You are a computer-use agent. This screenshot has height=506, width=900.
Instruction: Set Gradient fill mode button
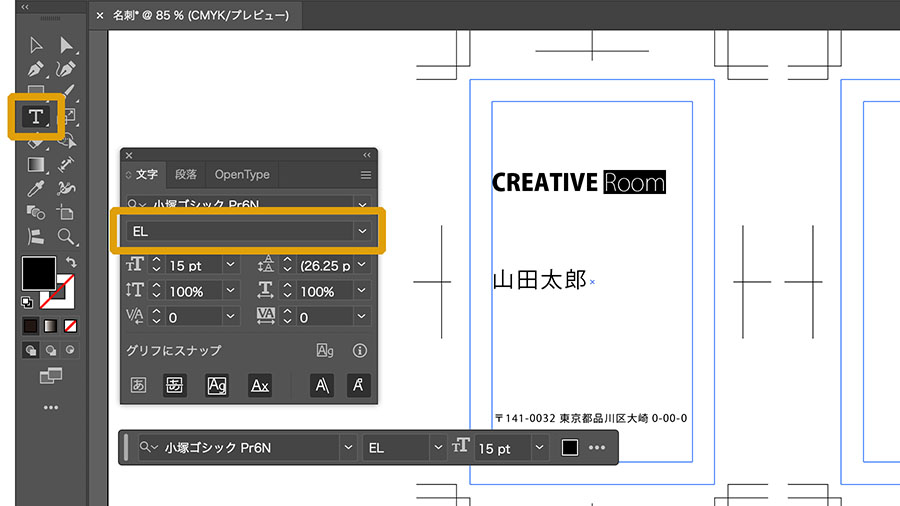coord(51,326)
